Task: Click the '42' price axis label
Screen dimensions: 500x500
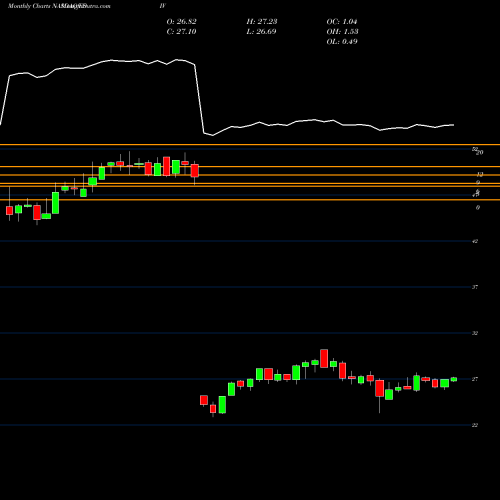Action: coord(475,241)
